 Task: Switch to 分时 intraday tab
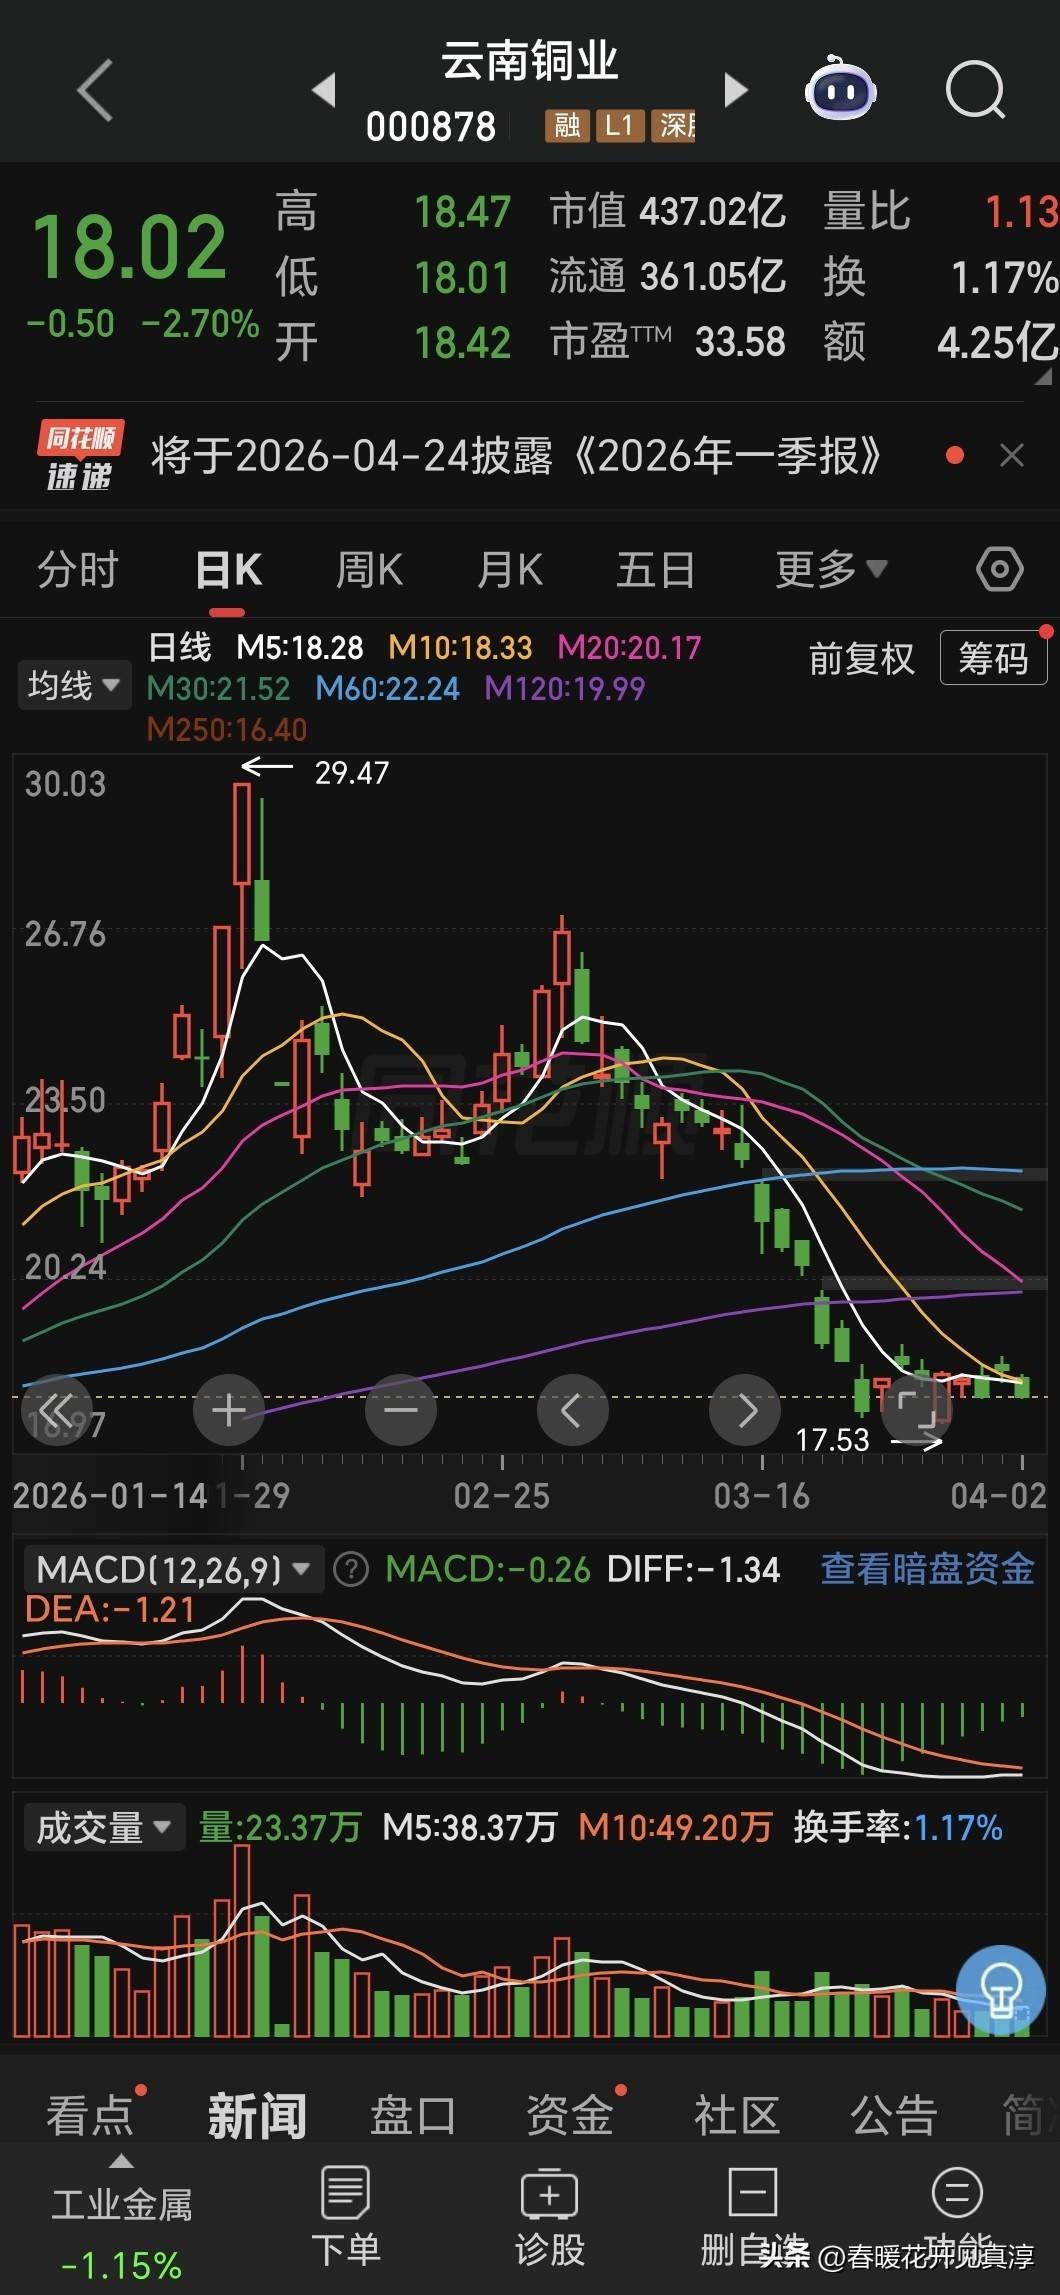78,570
